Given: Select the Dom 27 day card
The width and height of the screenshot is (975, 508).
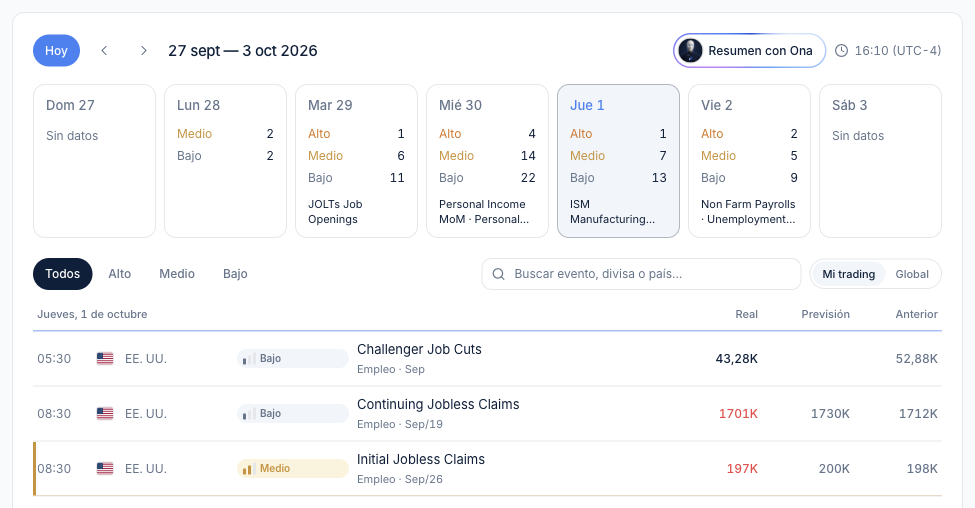Looking at the screenshot, I should point(95,161).
